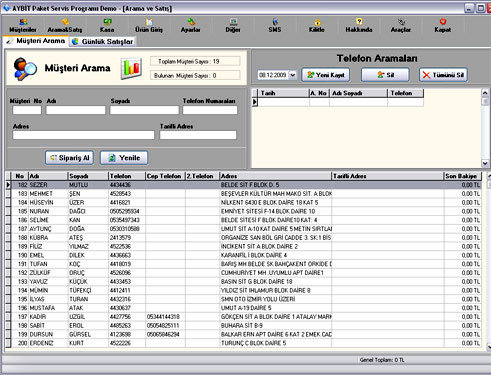Image resolution: width=491 pixels, height=375 pixels.
Task: Click cell phone 05344144318 of KADİR
Action: (163, 317)
